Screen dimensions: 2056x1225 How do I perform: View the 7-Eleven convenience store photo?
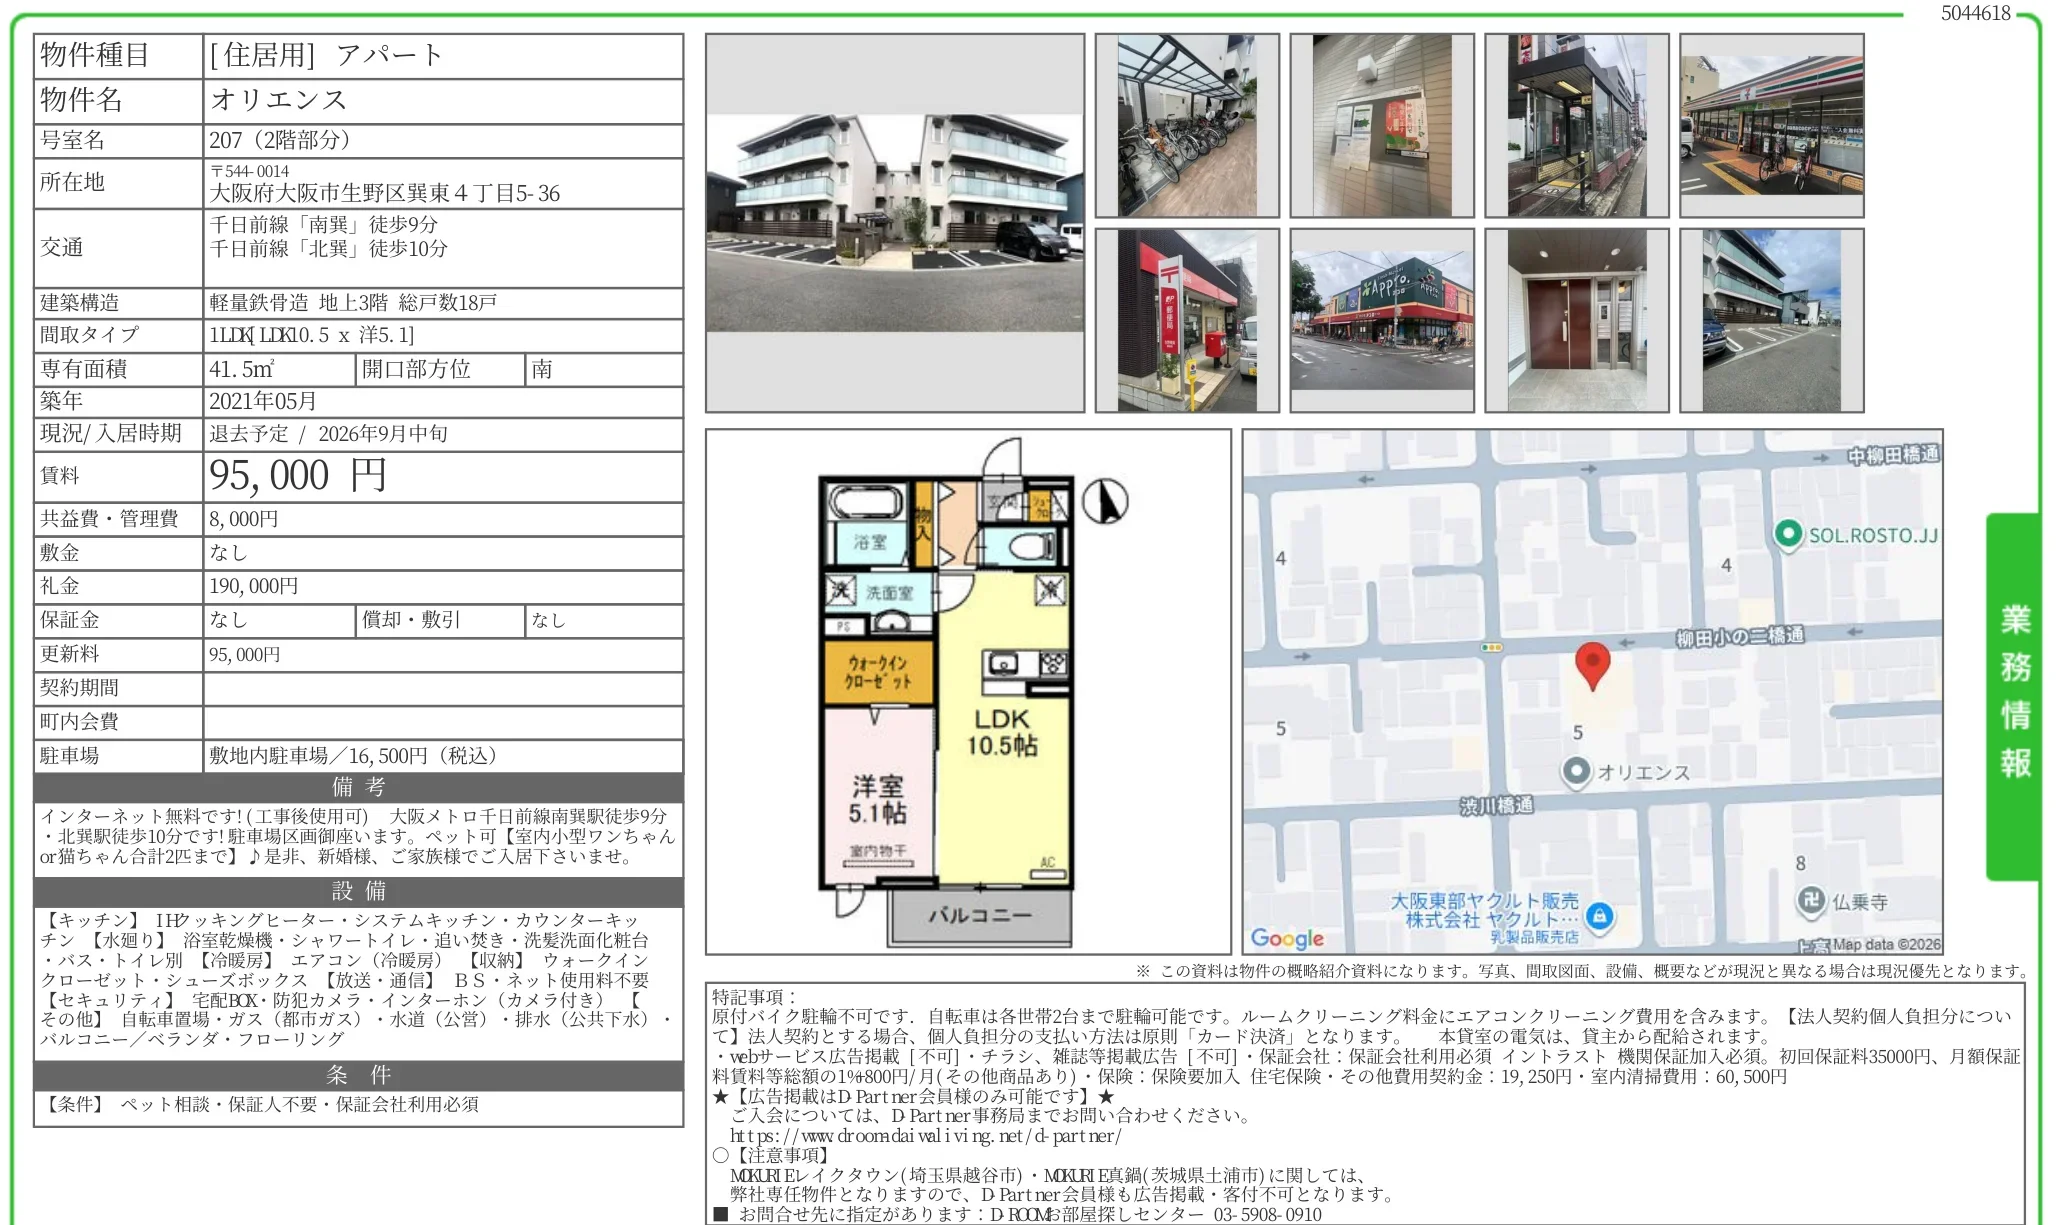pyautogui.click(x=1772, y=126)
